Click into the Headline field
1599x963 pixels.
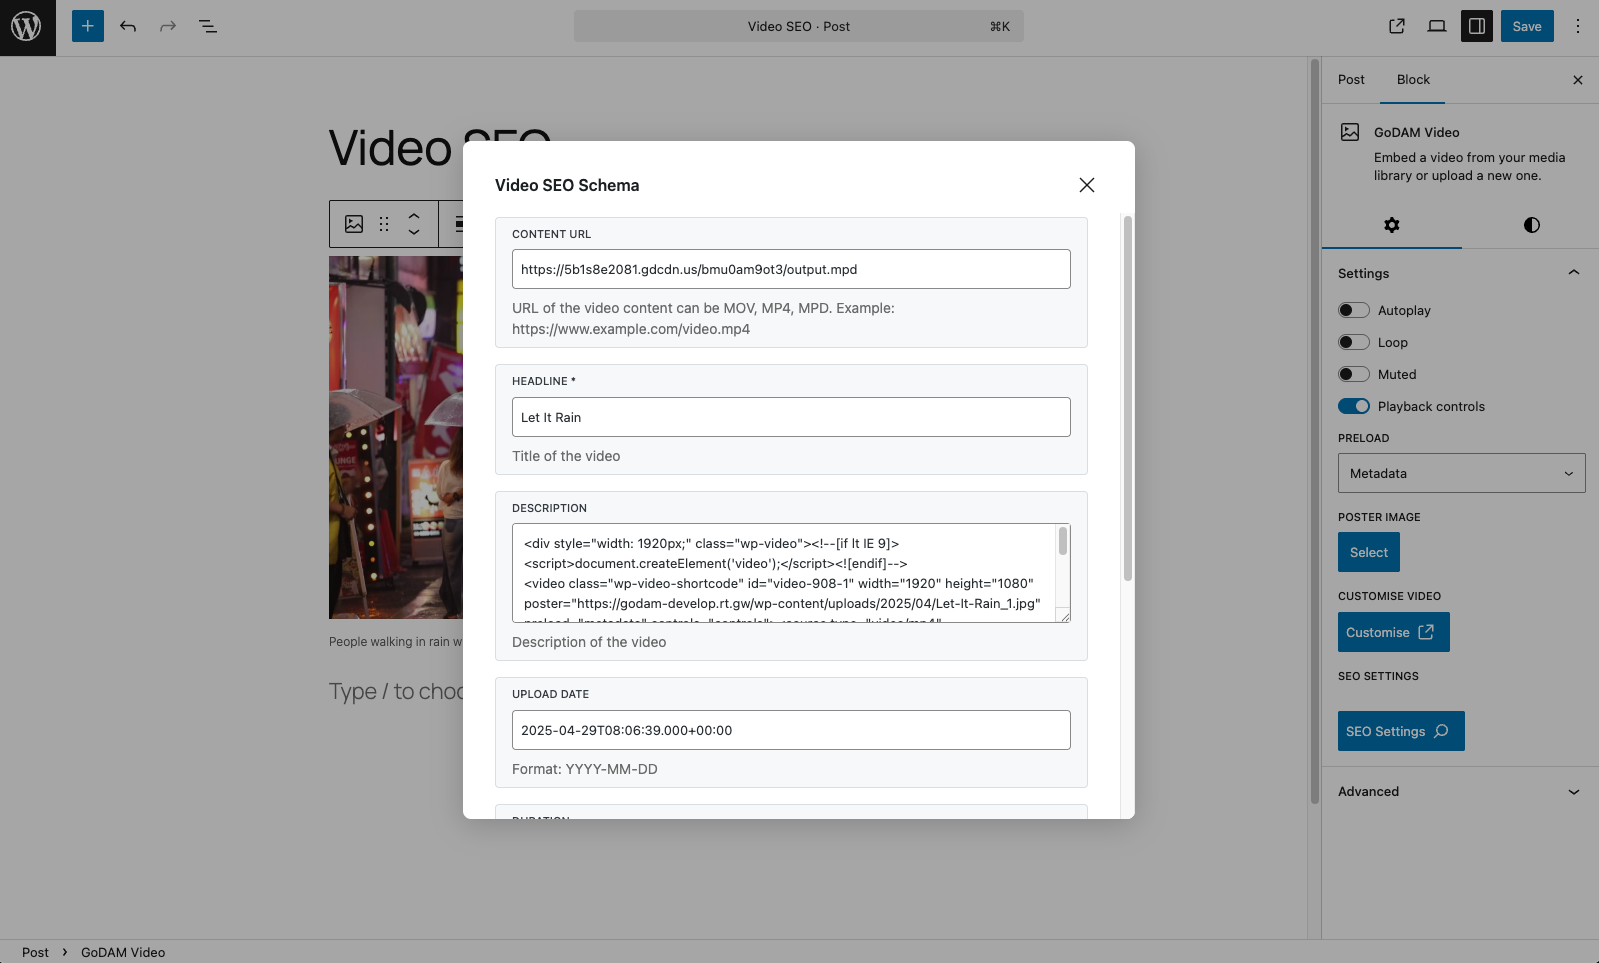pyautogui.click(x=791, y=417)
